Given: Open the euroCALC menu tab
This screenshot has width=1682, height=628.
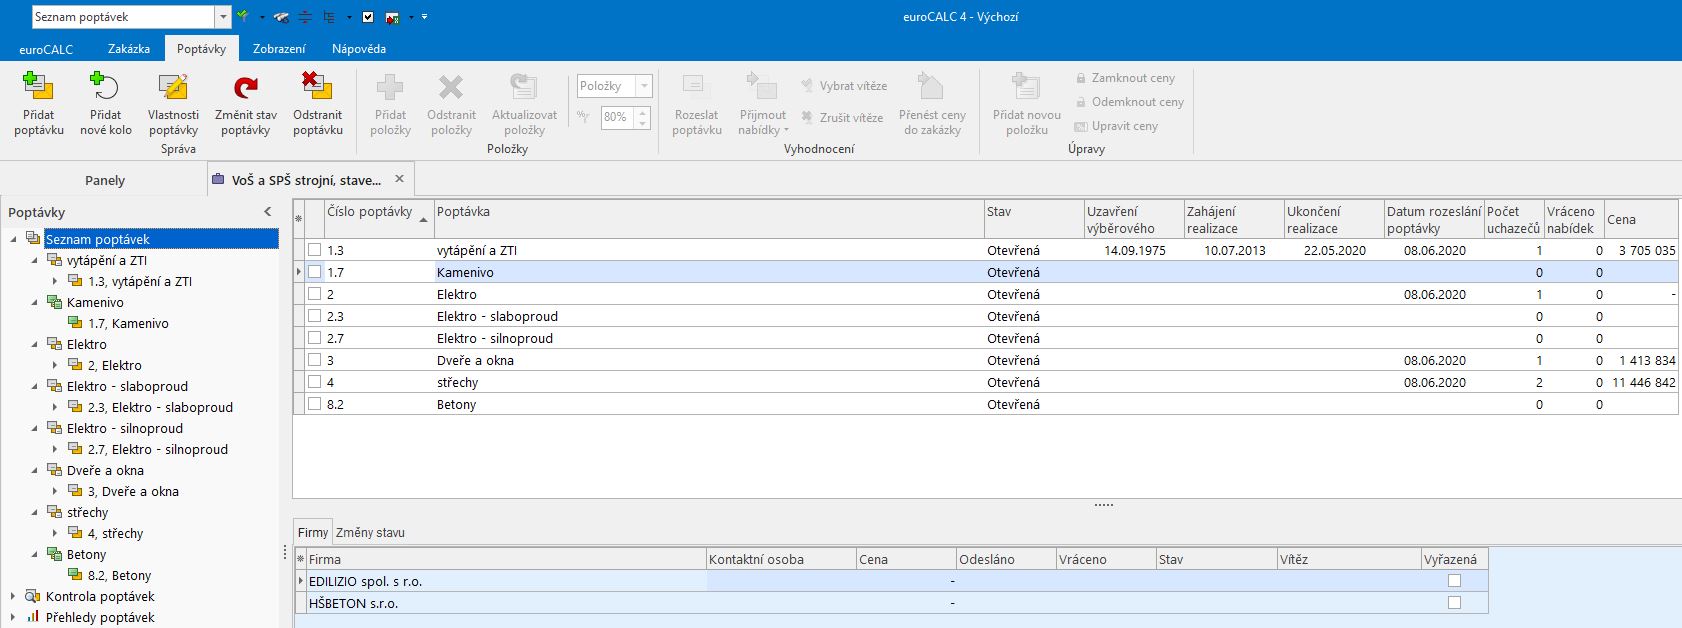Looking at the screenshot, I should pos(46,49).
